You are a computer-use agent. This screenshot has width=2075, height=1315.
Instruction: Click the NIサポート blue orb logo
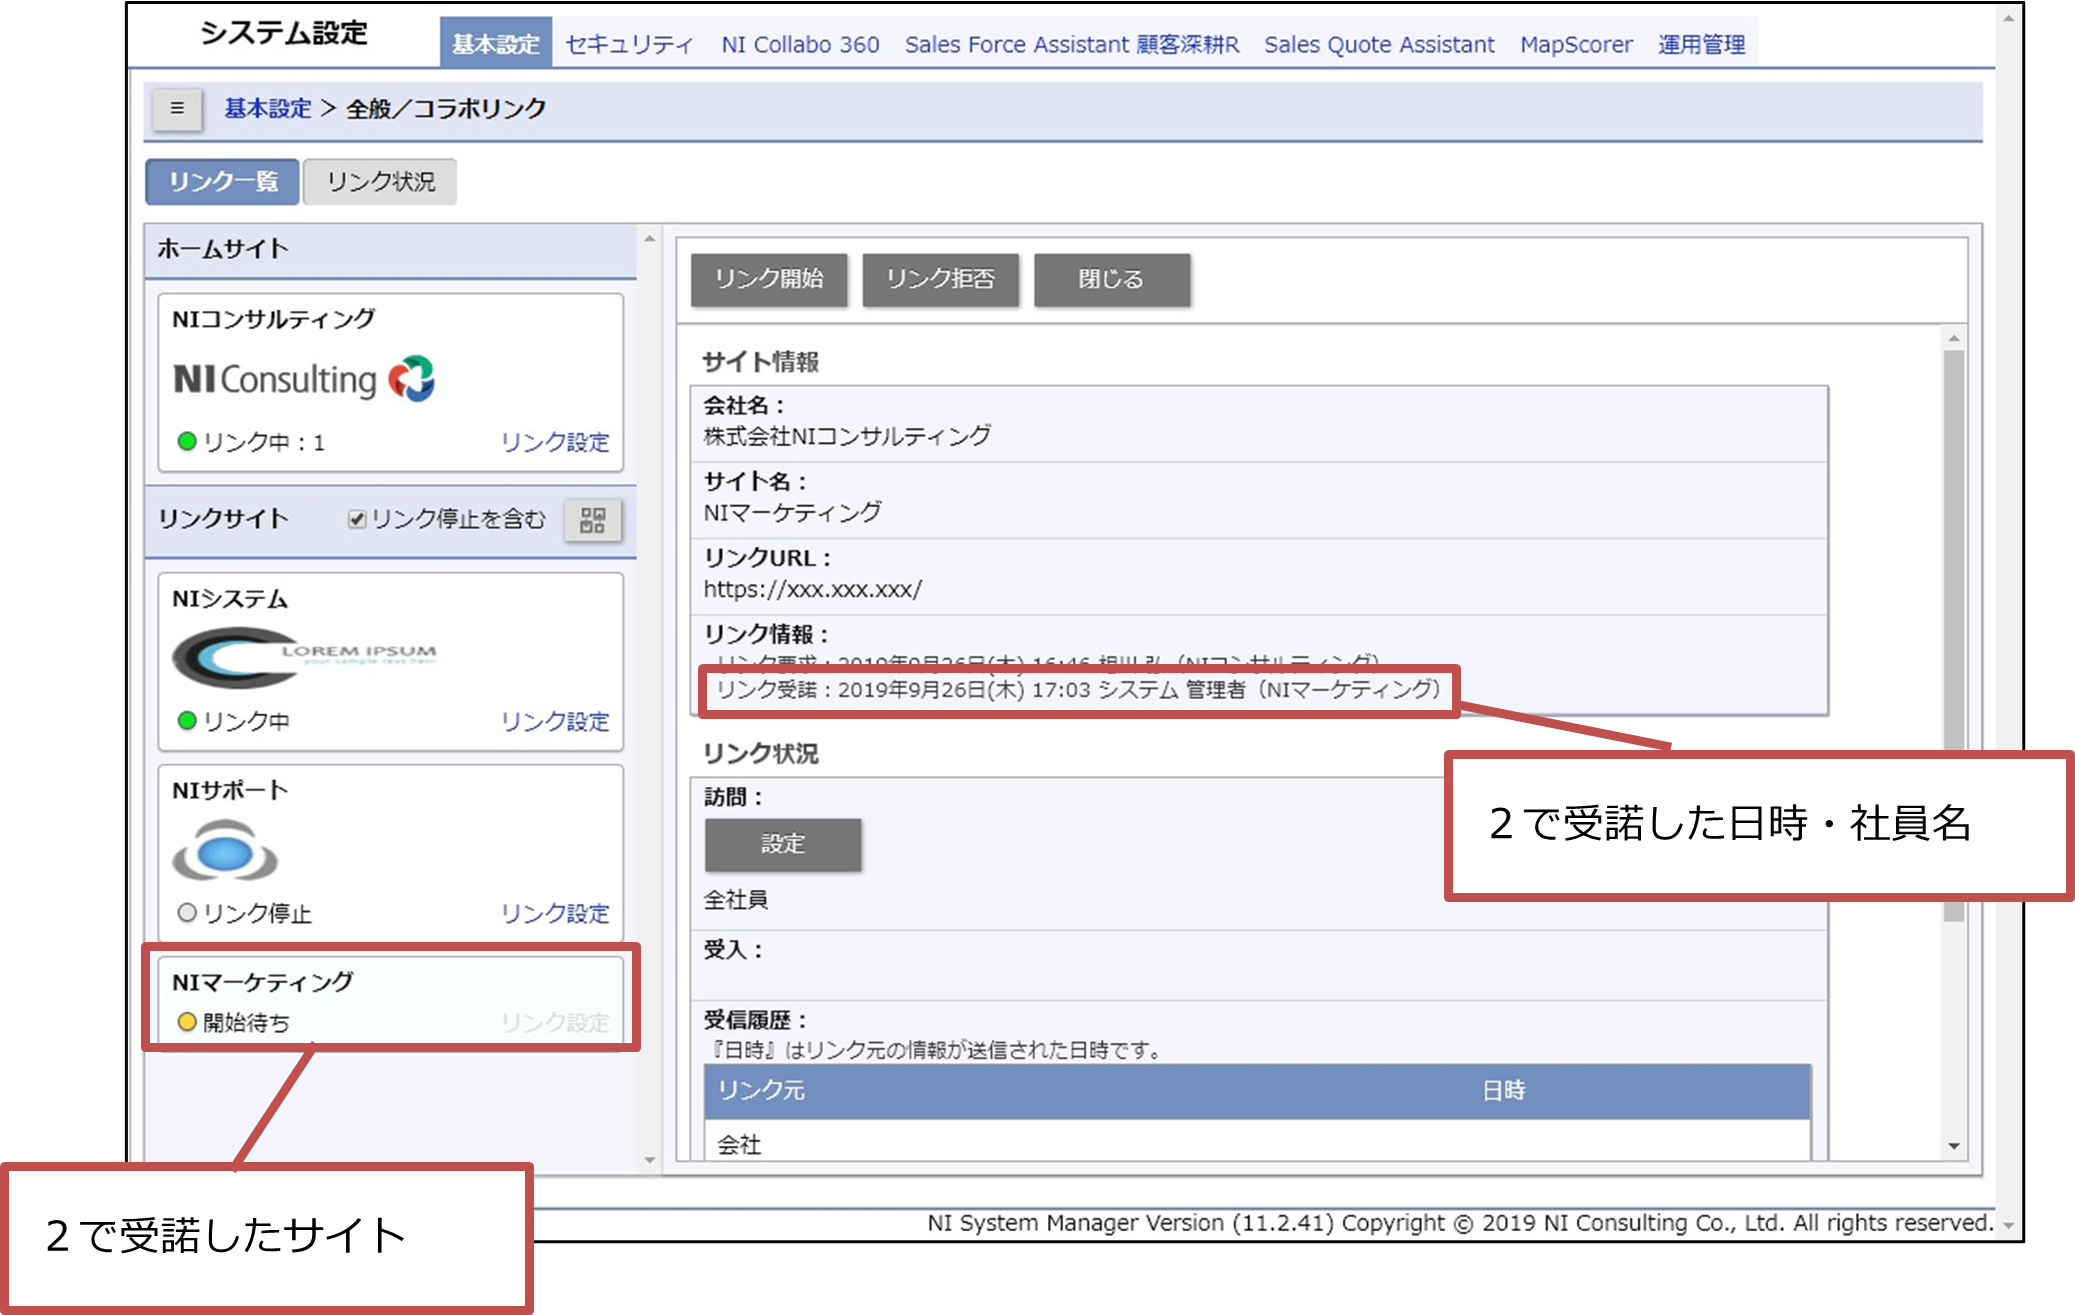coord(225,850)
